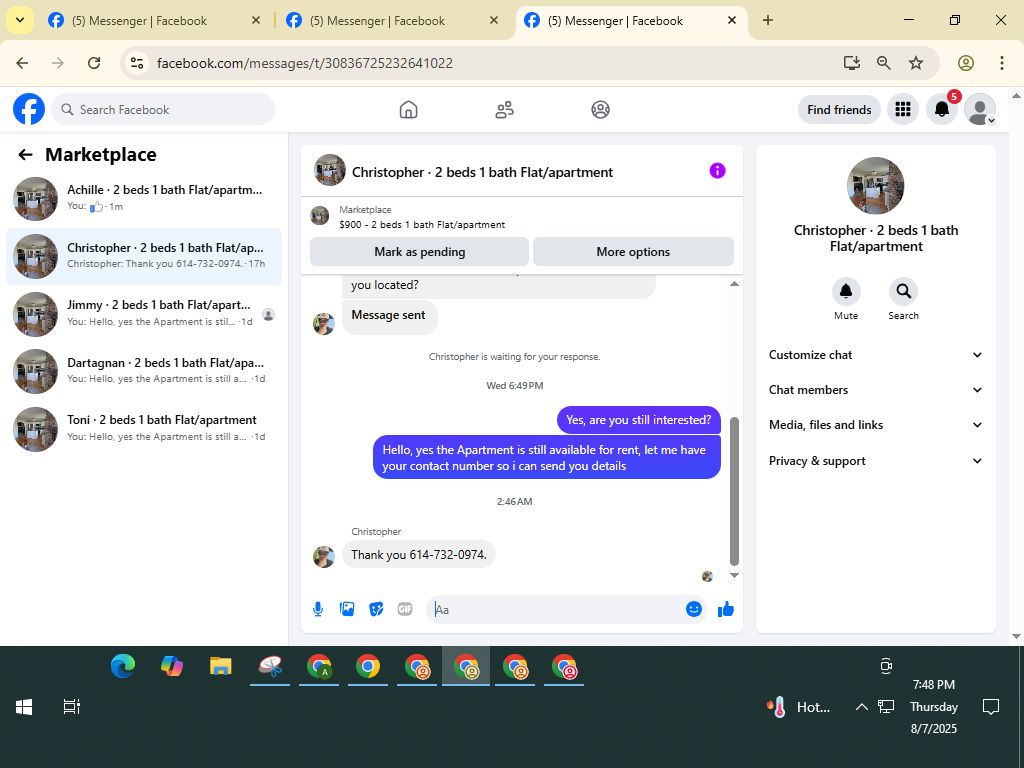Attach a file with the photo icon

347,609
